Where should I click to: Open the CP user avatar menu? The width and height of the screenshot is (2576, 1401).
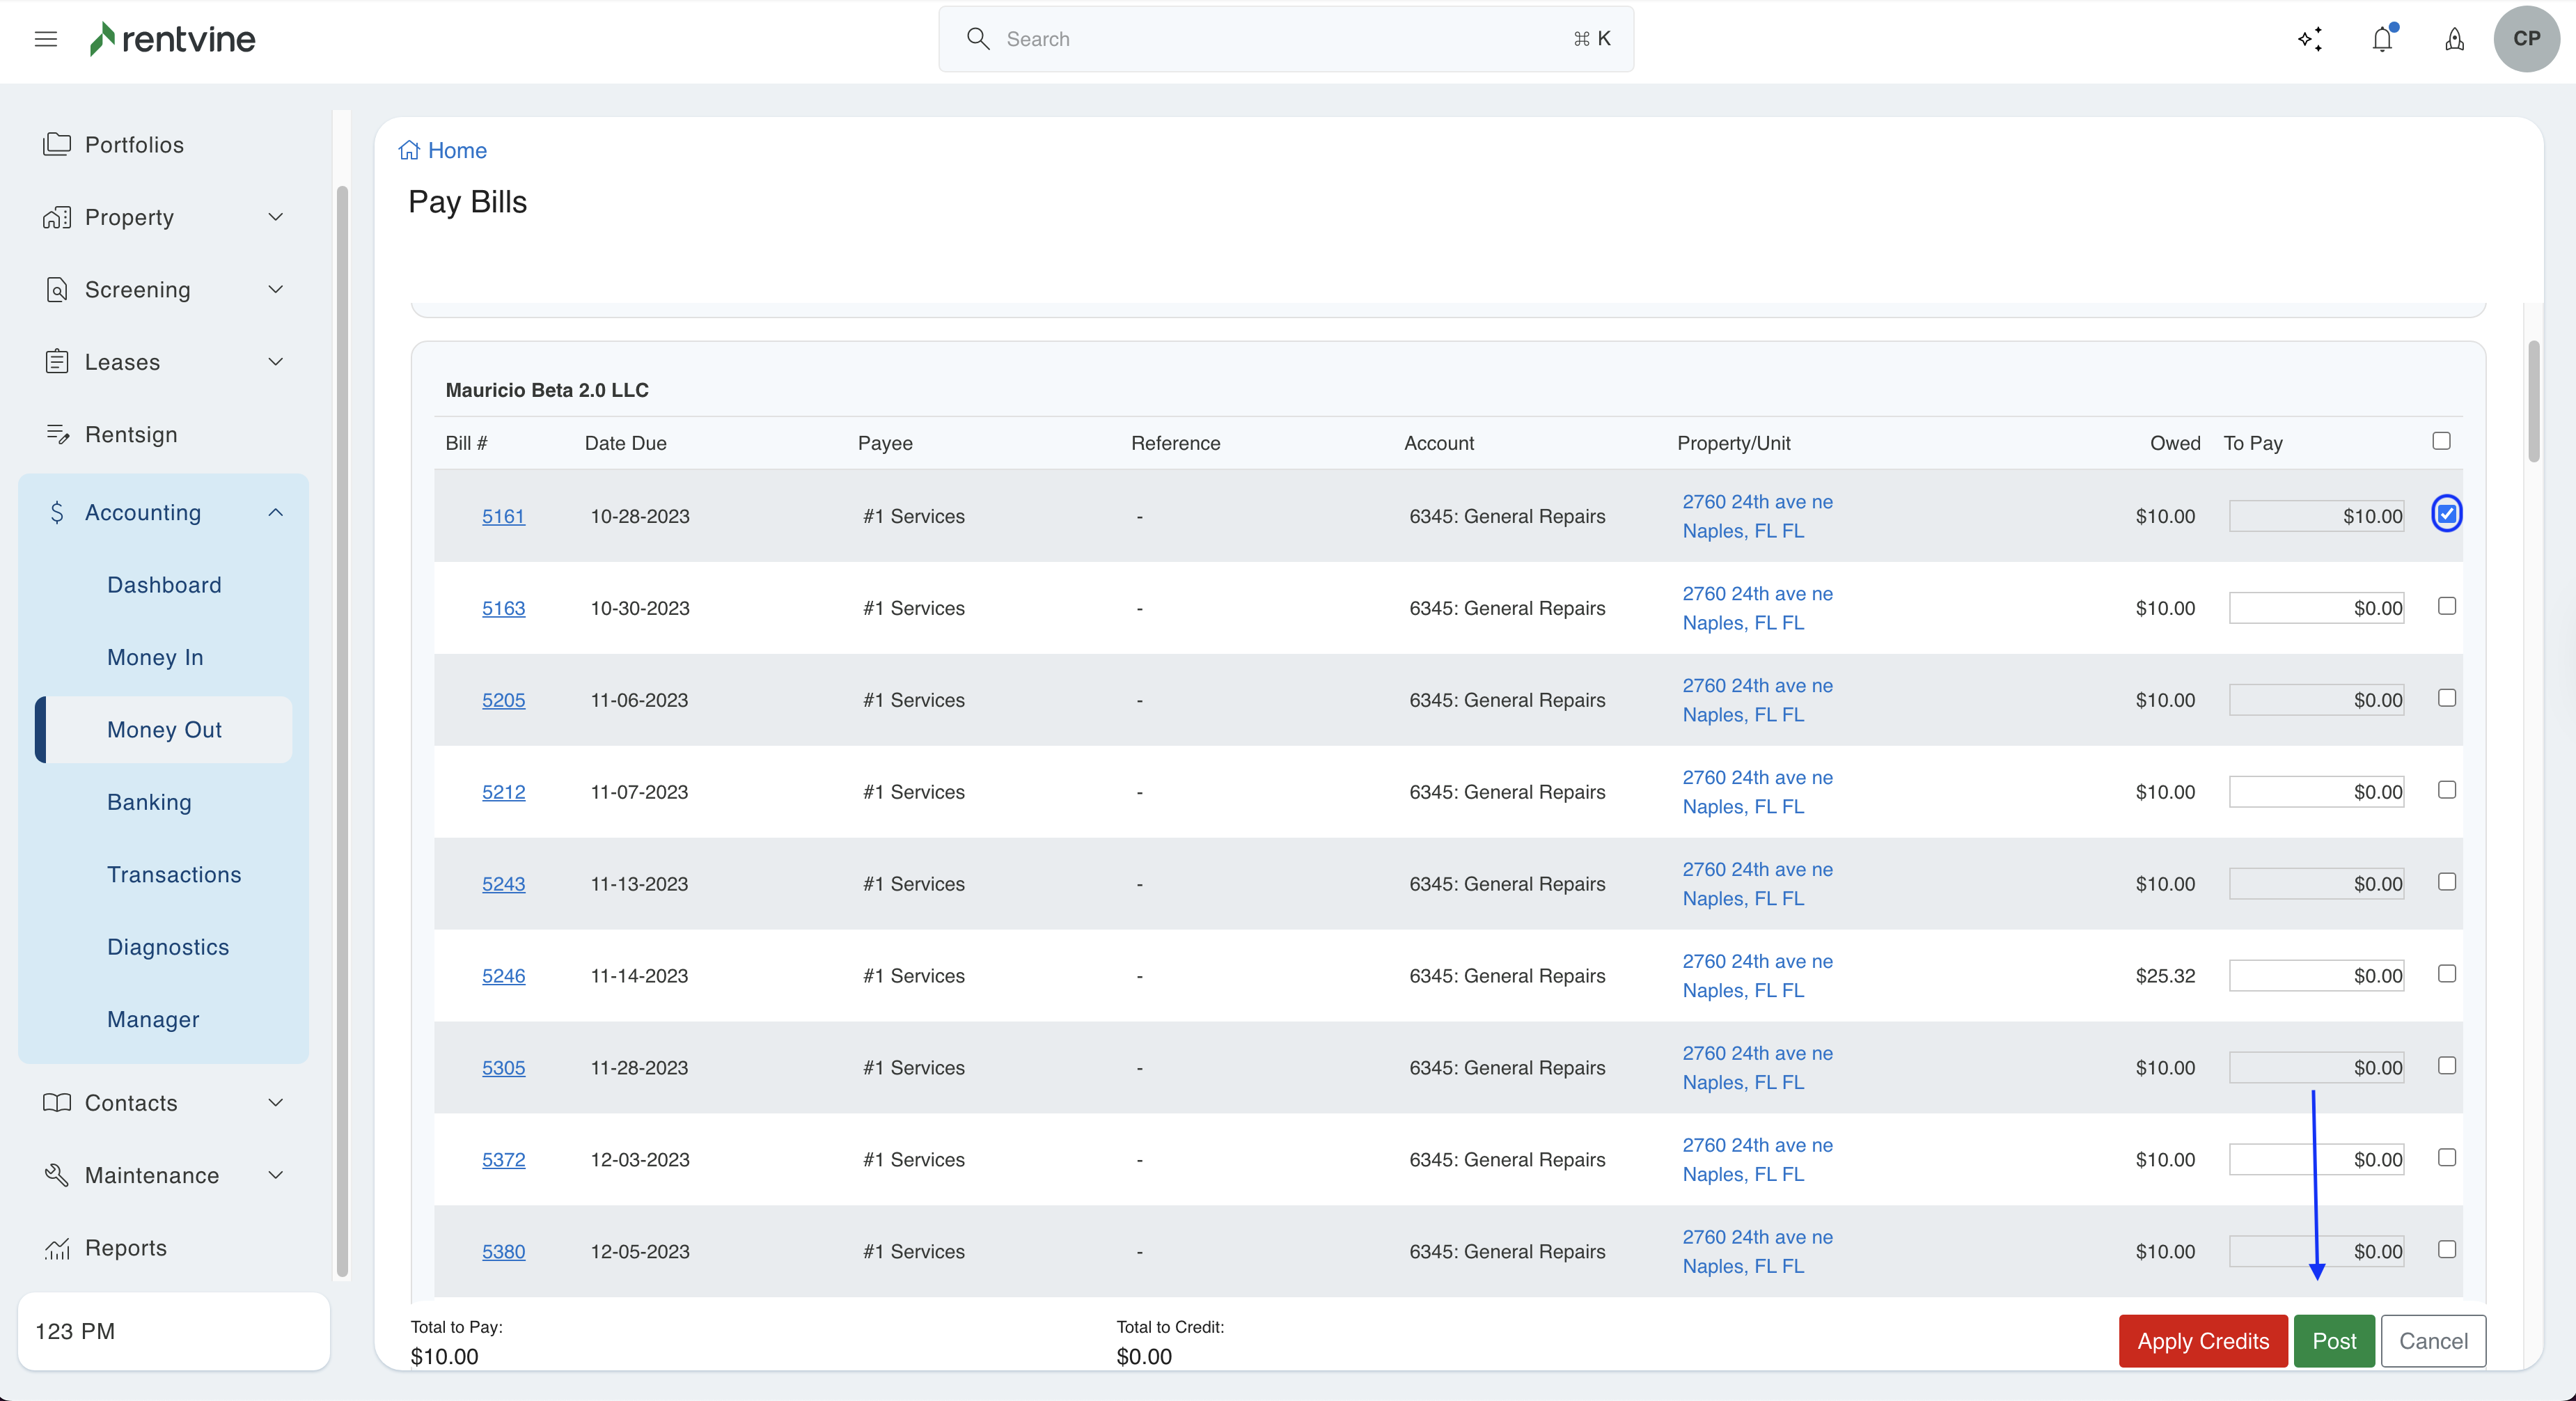click(2526, 39)
